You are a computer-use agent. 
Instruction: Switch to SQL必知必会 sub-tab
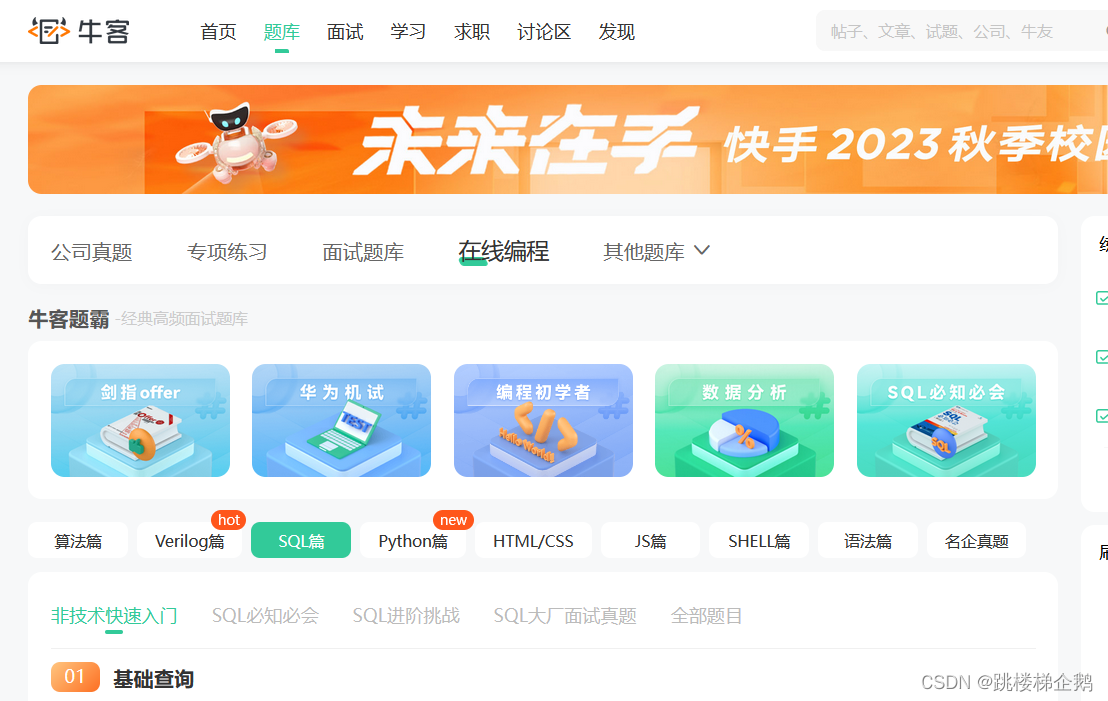coord(265,615)
